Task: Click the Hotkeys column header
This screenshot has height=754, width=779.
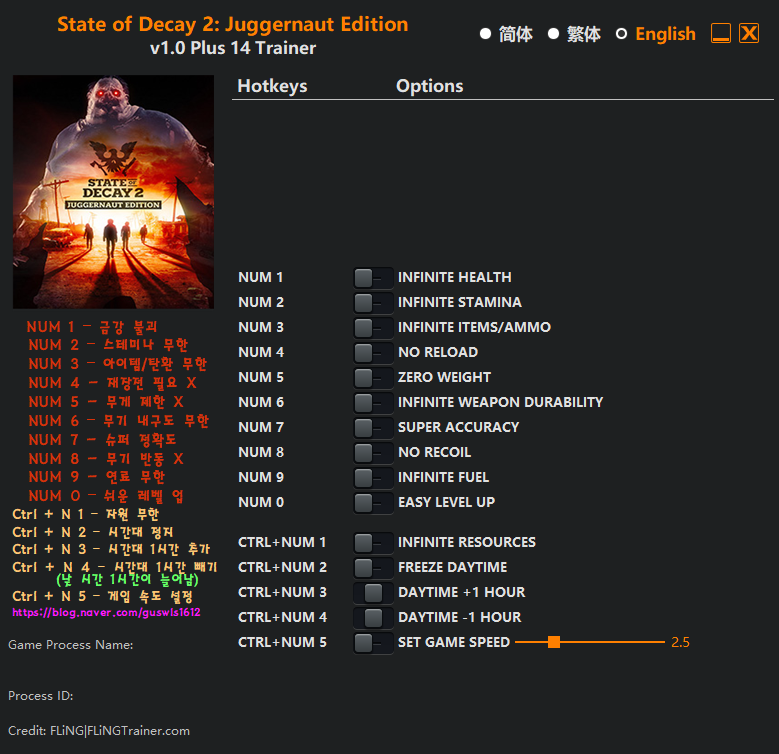Action: pos(272,86)
